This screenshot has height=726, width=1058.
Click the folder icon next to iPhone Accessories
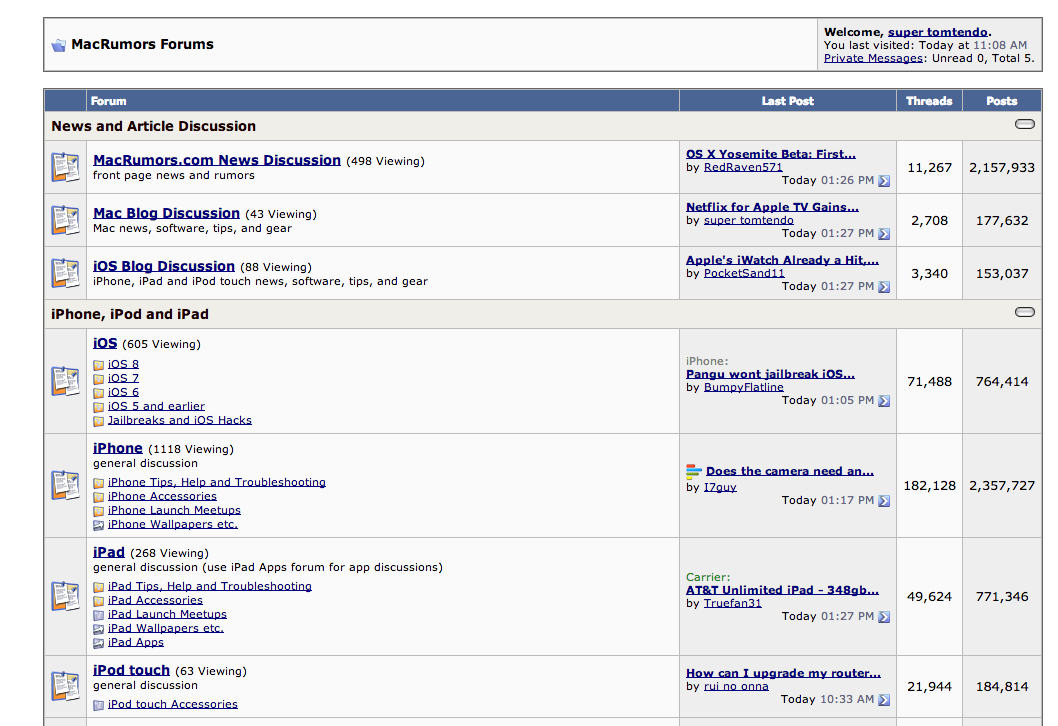(99, 497)
